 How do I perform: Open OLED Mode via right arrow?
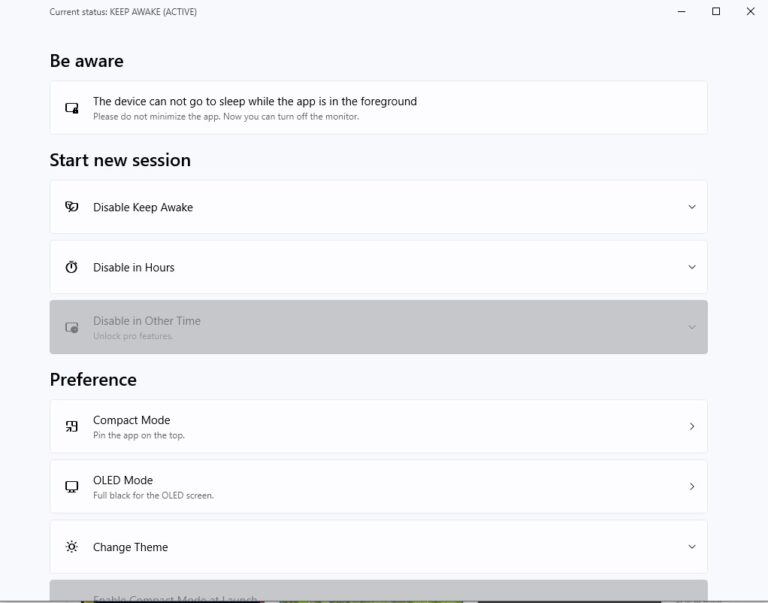click(x=691, y=487)
